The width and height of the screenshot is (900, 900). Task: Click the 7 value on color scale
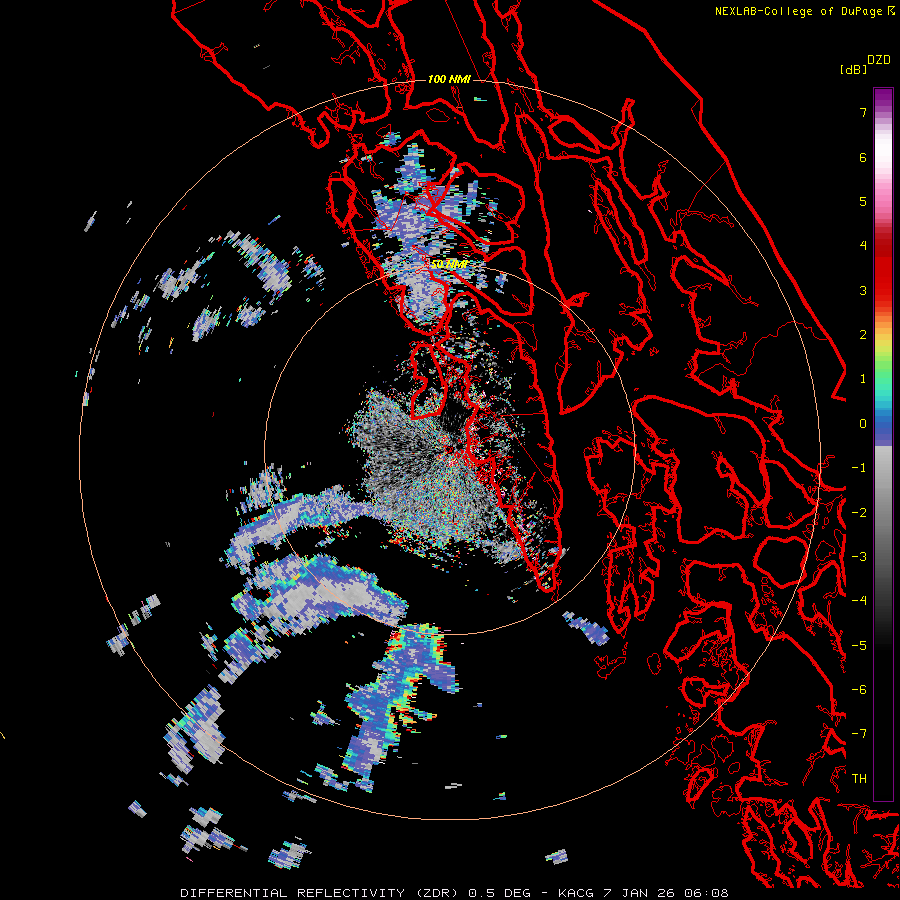[x=863, y=112]
